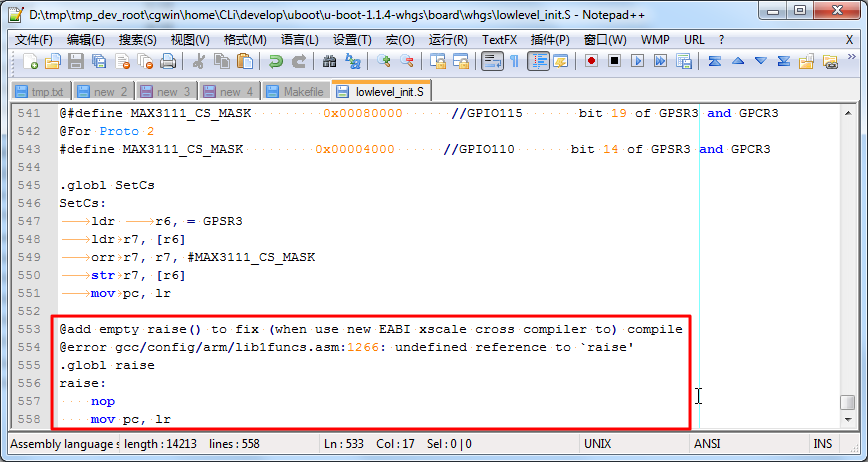The height and width of the screenshot is (462, 868).
Task: Toggle show all characters pilcrow icon
Action: [514, 61]
